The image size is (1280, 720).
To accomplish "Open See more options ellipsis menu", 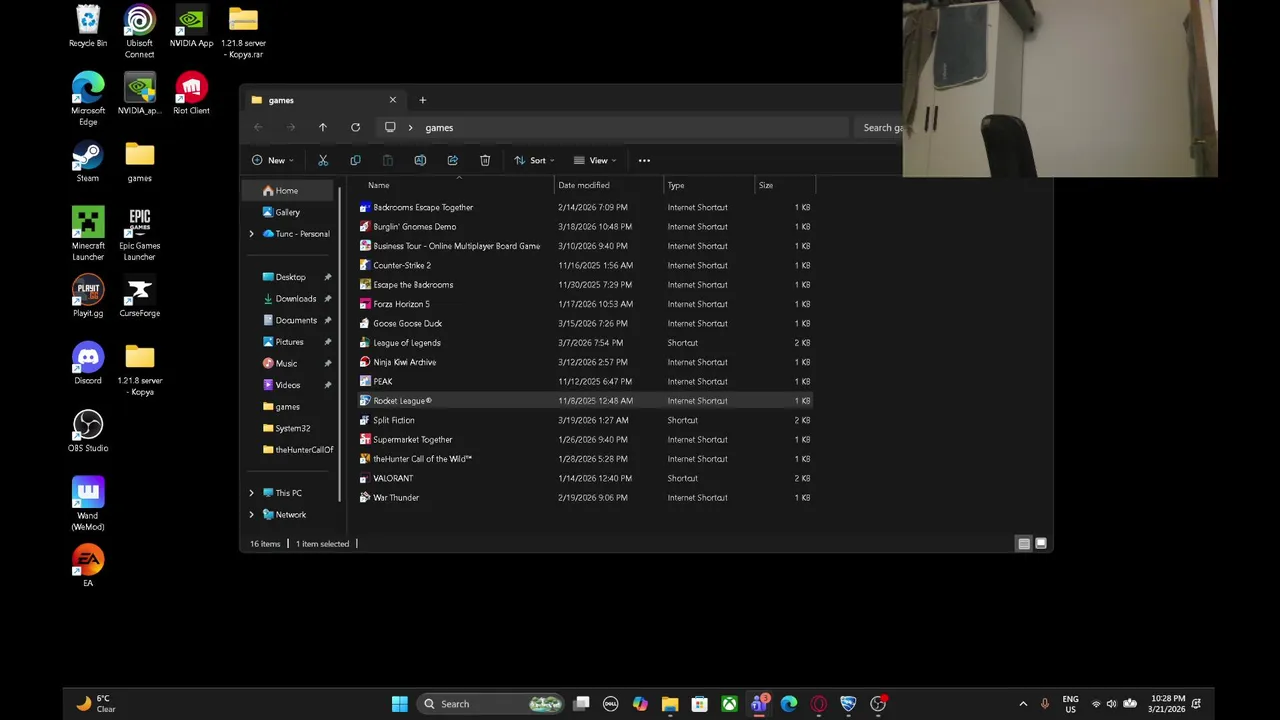I will pyautogui.click(x=644, y=160).
